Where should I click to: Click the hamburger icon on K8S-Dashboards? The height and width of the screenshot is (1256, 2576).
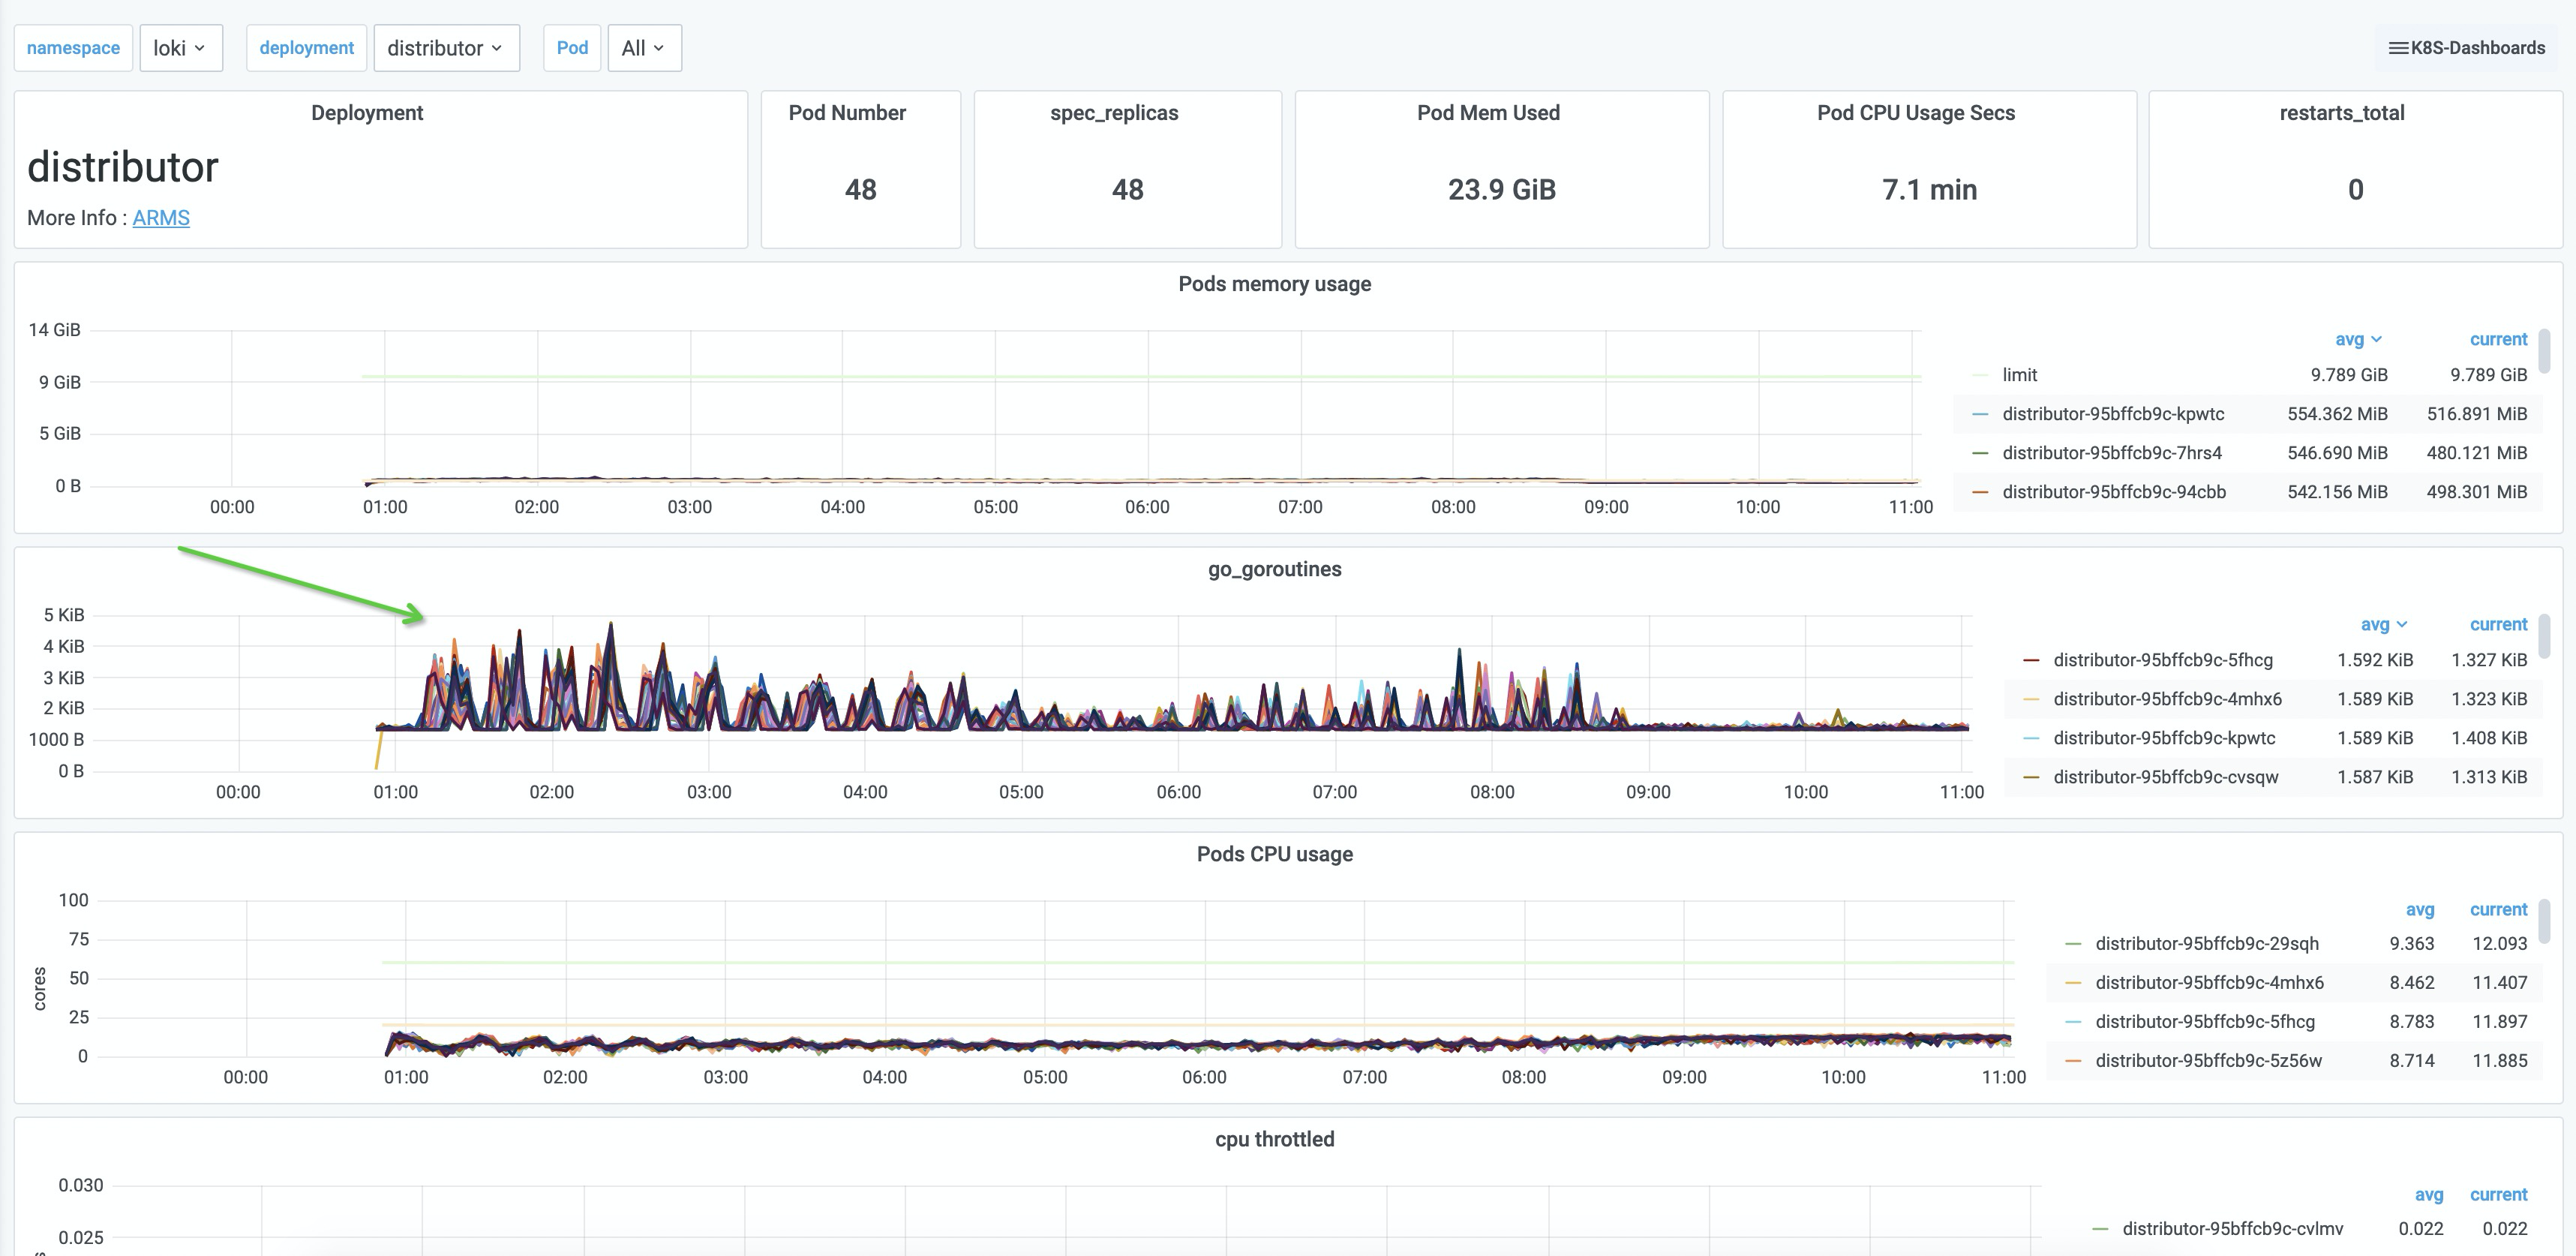point(2399,47)
